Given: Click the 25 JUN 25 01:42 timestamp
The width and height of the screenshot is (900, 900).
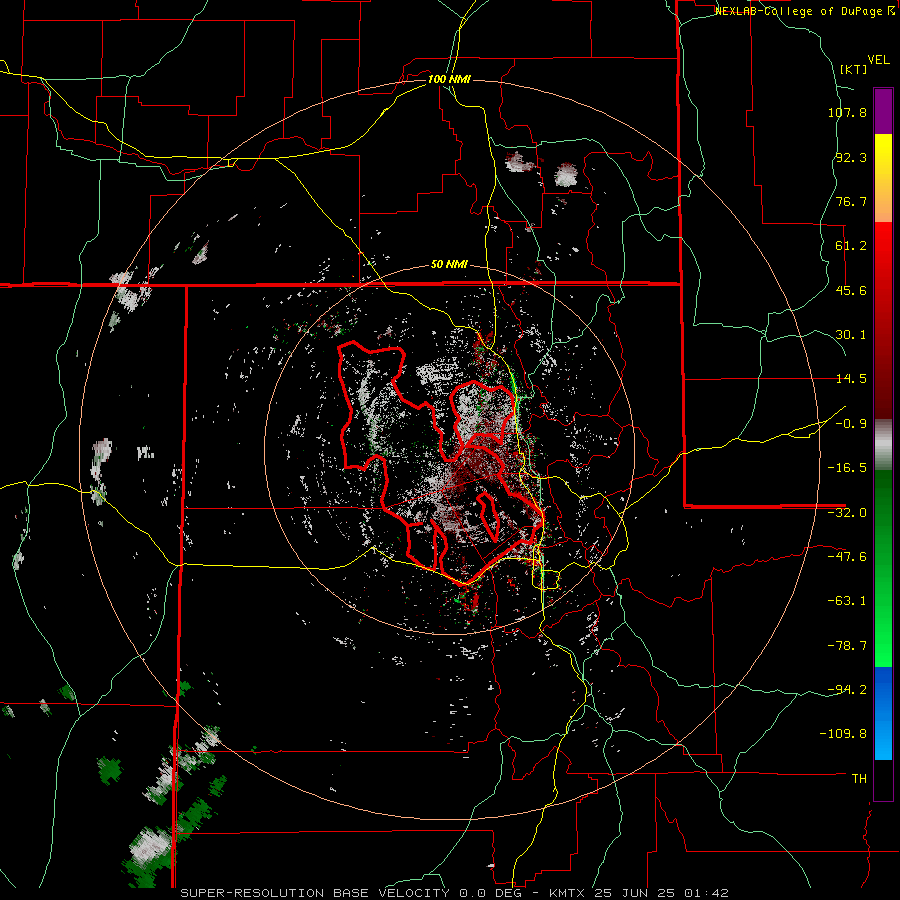Looking at the screenshot, I should [x=661, y=893].
